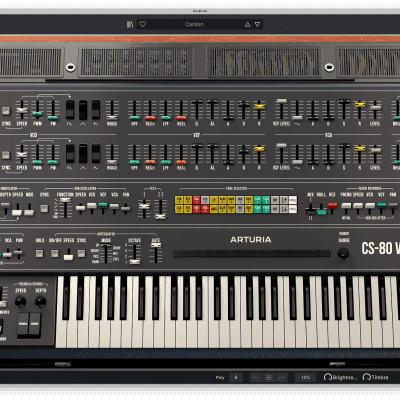Viewport: 400px width, 400px height.
Task: Load previous preset with the up triangle
Action: (247, 24)
